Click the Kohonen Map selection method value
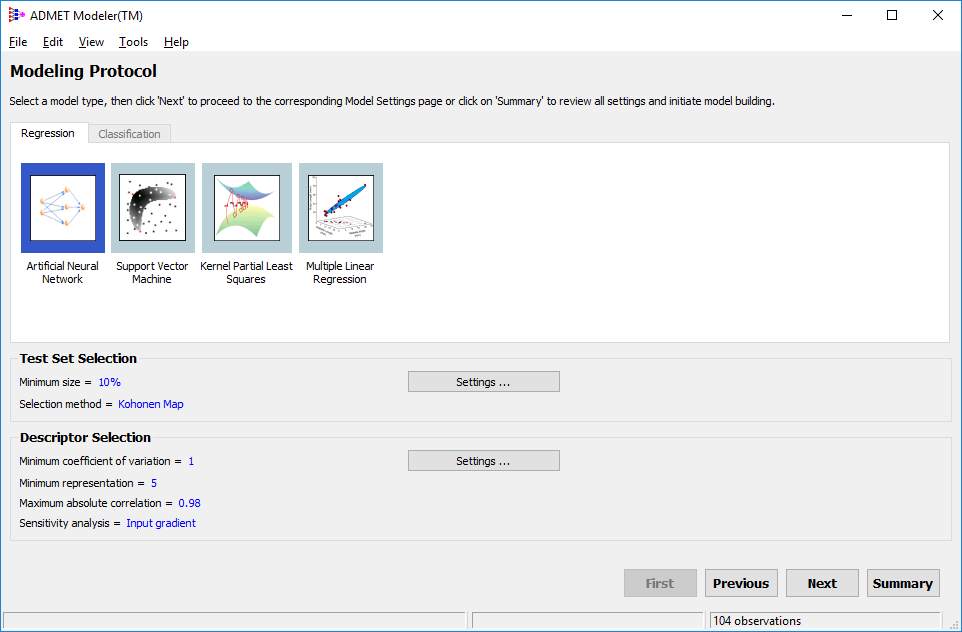962x632 pixels. (151, 404)
